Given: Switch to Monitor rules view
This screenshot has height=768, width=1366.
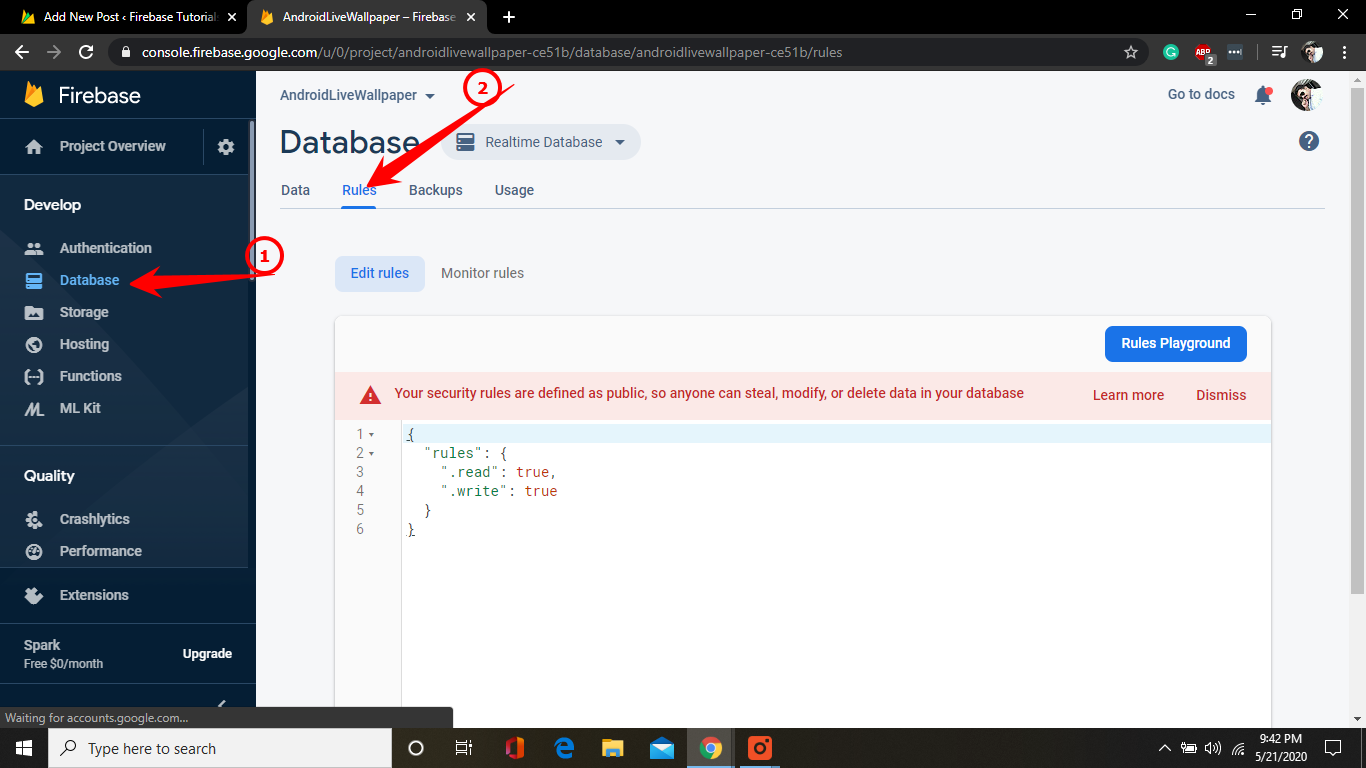Looking at the screenshot, I should coord(482,273).
